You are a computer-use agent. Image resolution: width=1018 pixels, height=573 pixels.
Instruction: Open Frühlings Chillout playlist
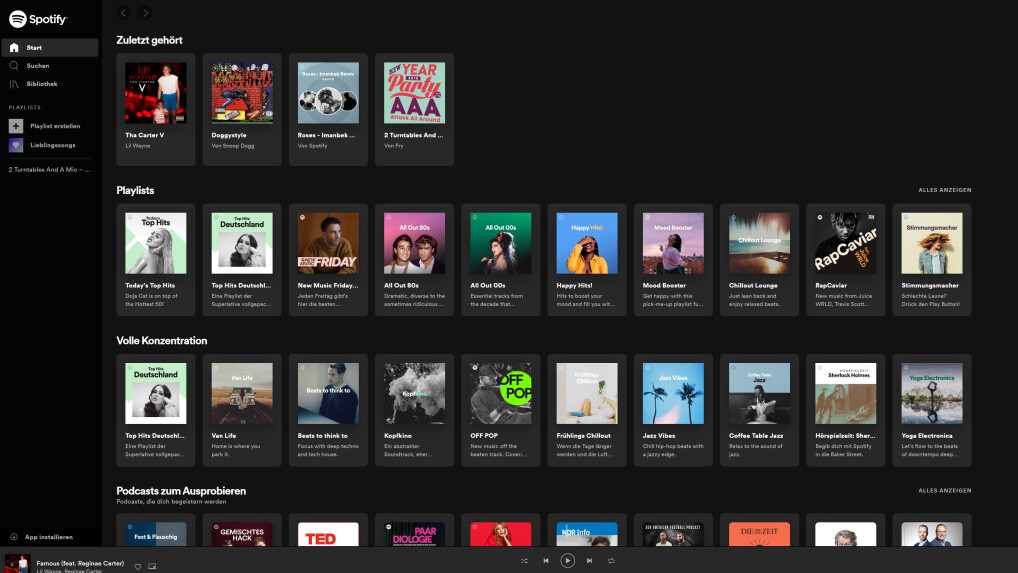pyautogui.click(x=587, y=410)
